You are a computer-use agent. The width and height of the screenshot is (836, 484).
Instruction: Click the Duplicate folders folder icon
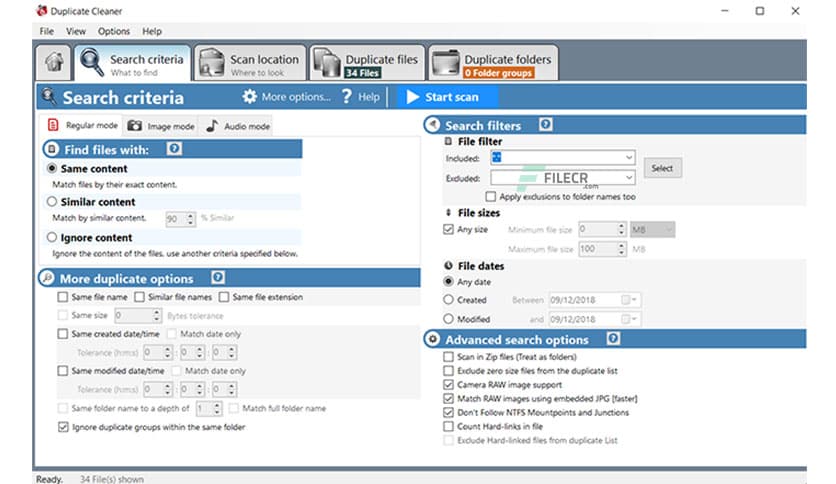(446, 62)
